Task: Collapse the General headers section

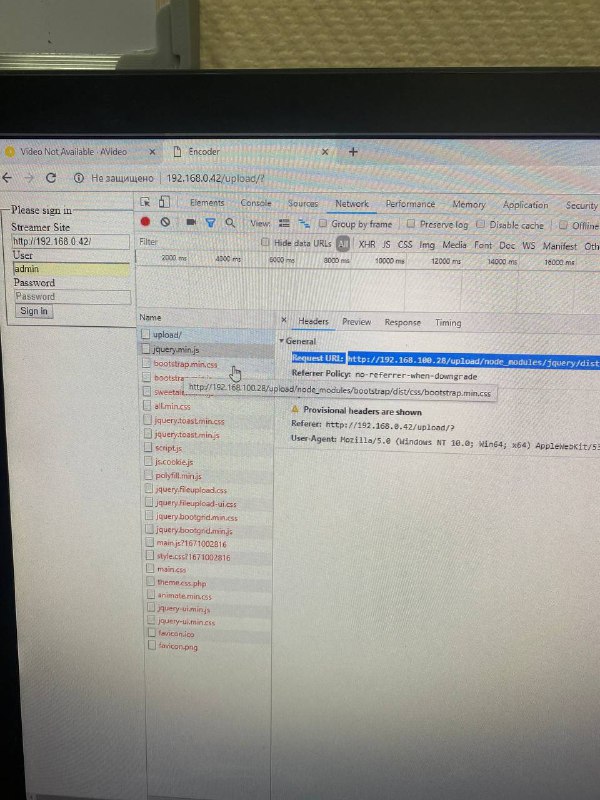Action: (x=282, y=341)
